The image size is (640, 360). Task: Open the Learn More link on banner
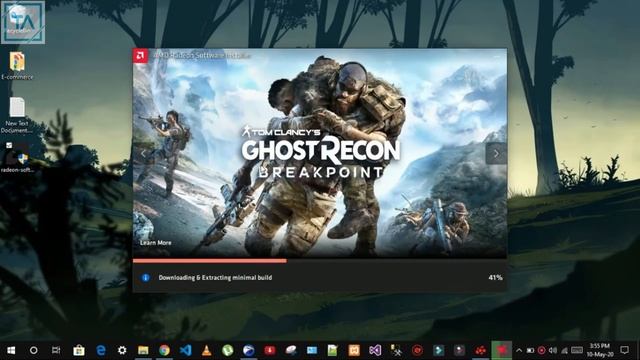[x=156, y=242]
